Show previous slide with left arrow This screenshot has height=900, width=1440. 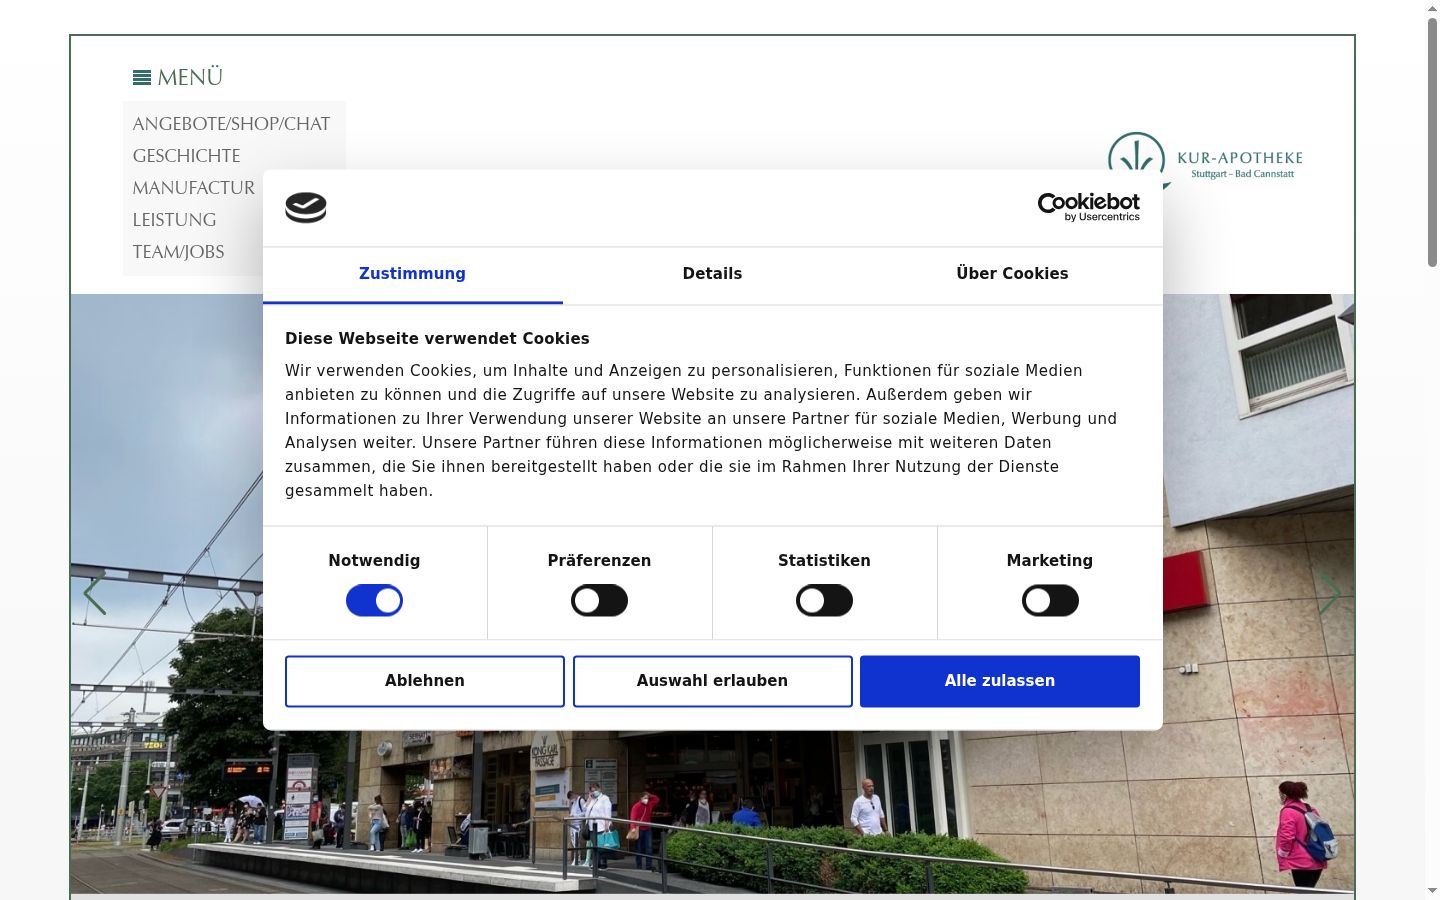95,593
